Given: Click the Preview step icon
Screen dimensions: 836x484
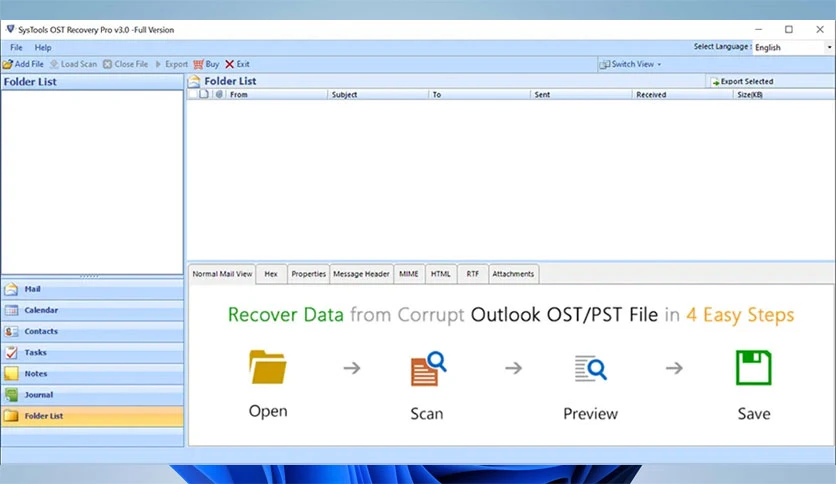Looking at the screenshot, I should [x=590, y=368].
